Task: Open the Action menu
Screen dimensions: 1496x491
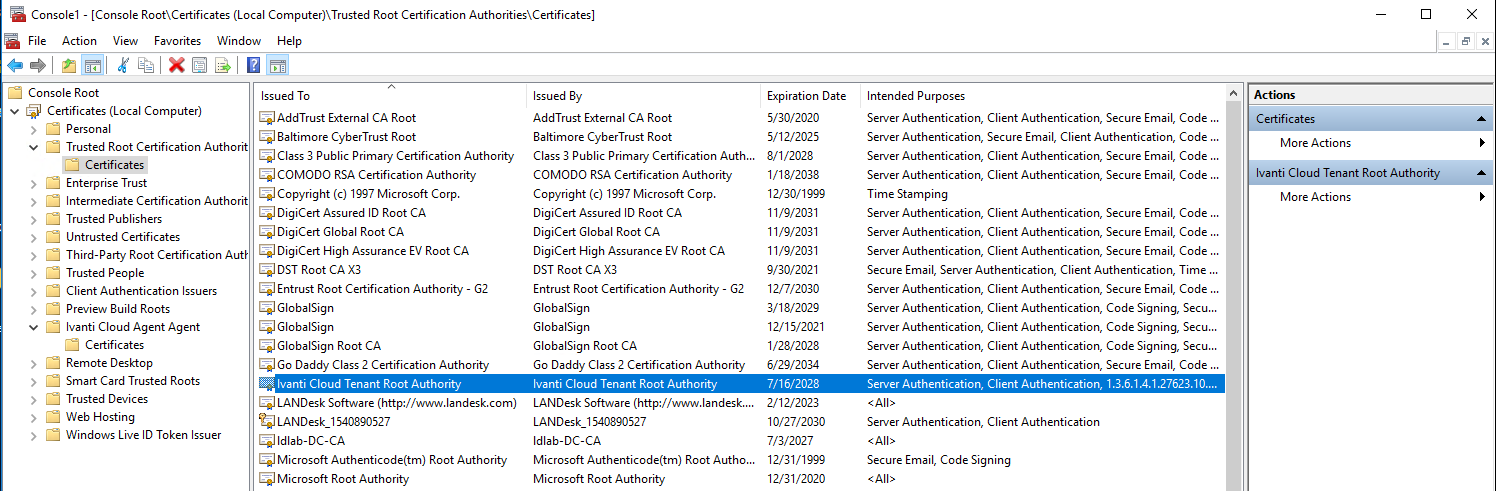Action: [79, 41]
